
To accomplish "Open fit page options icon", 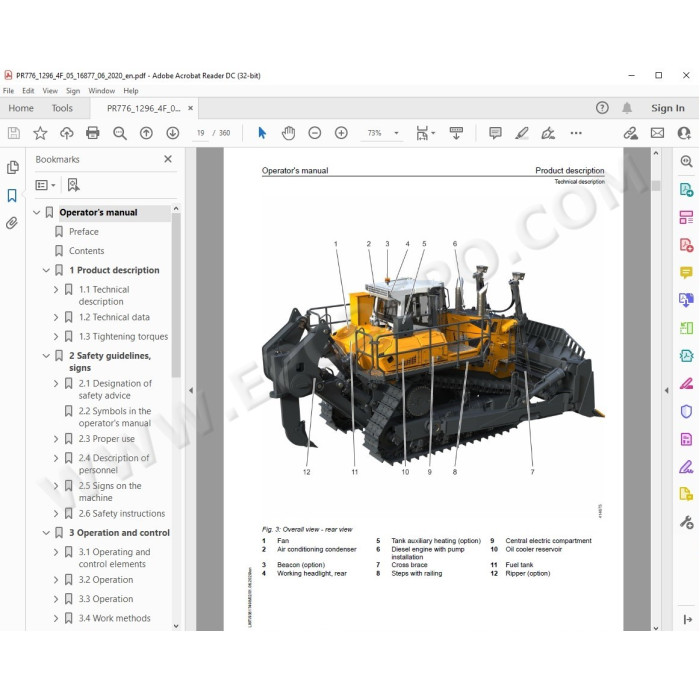I will coord(425,133).
